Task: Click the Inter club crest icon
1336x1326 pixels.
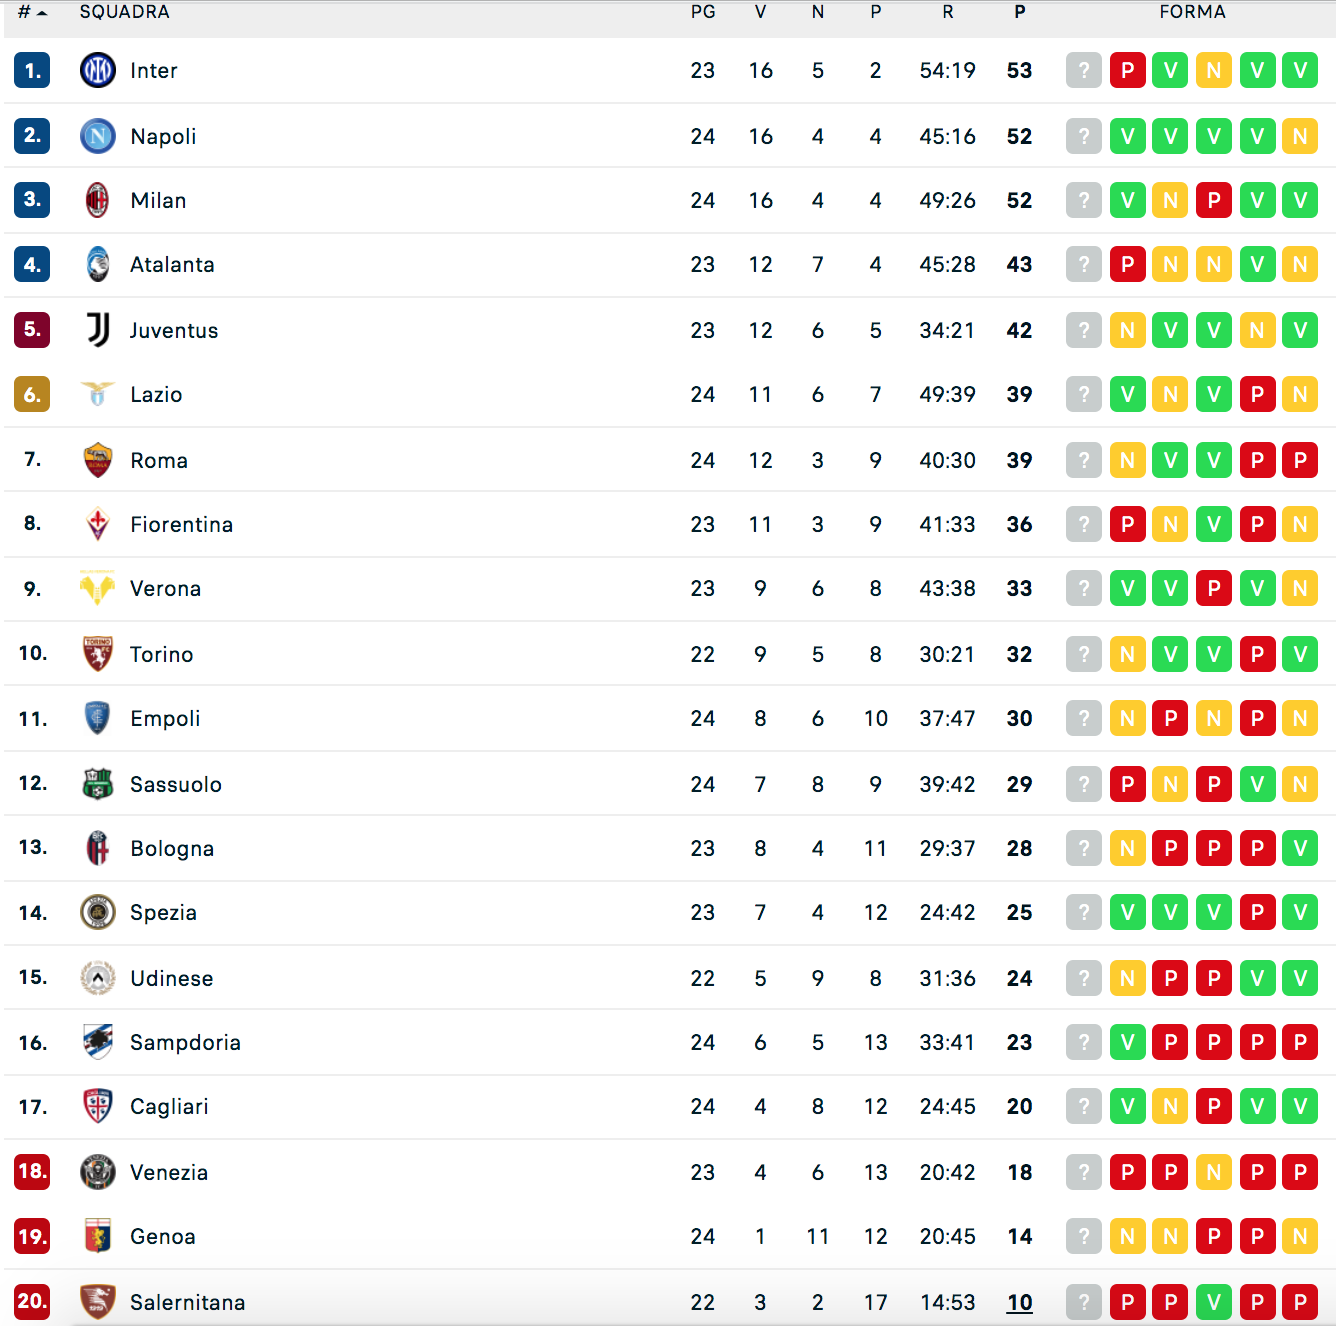Action: (x=98, y=70)
